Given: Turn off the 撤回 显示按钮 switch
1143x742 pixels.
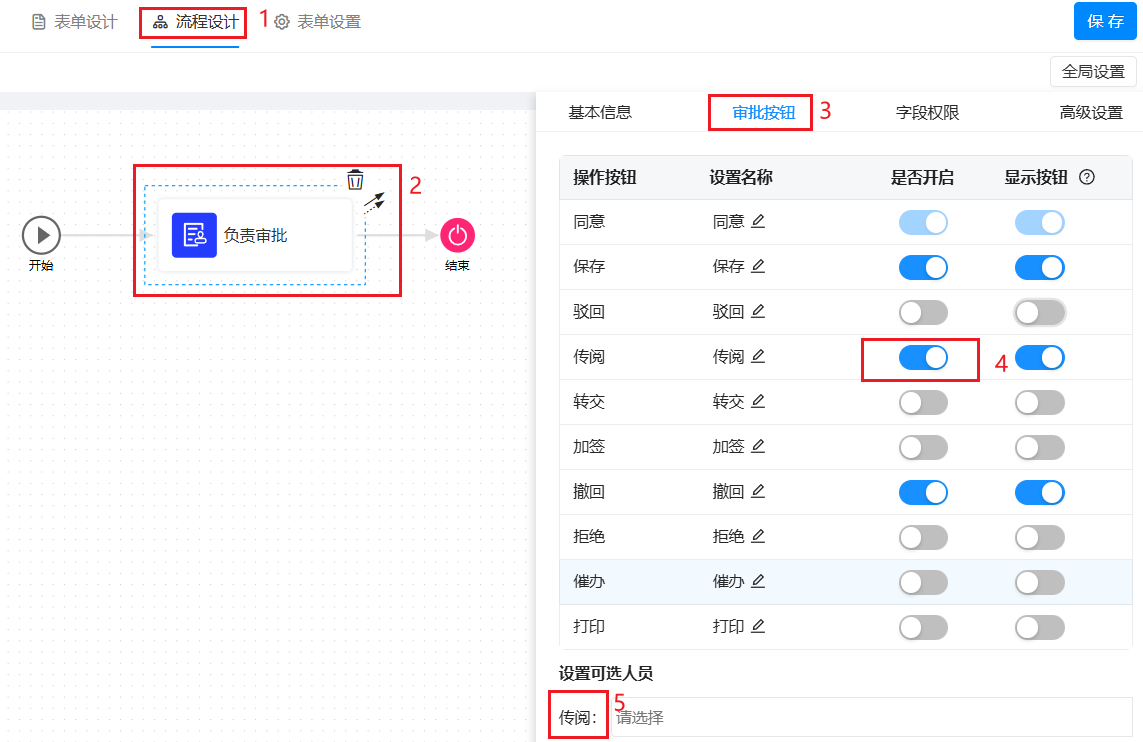Looking at the screenshot, I should coord(1039,492).
